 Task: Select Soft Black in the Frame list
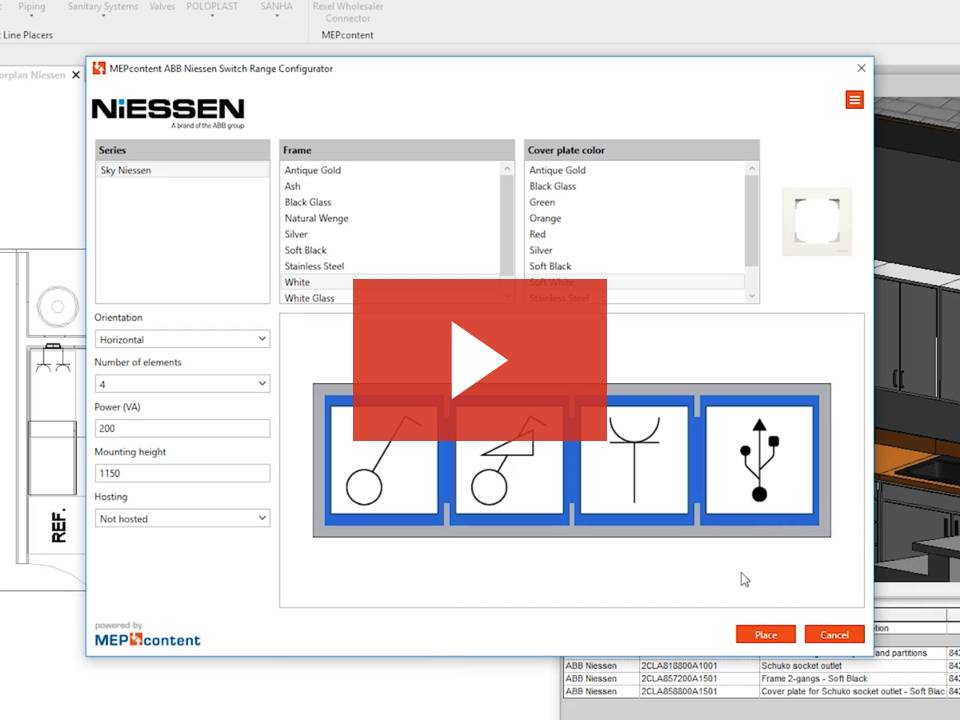(x=306, y=250)
